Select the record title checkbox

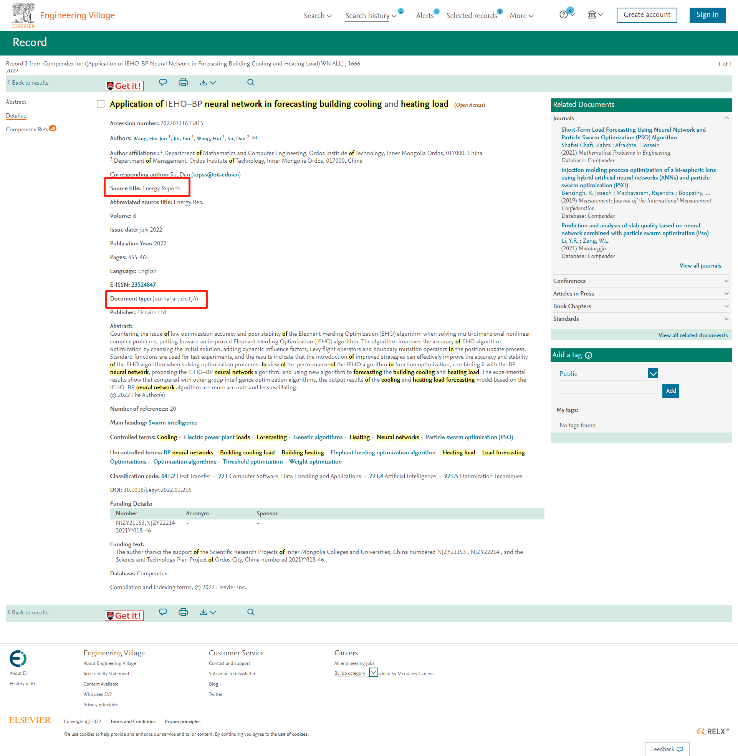(101, 104)
